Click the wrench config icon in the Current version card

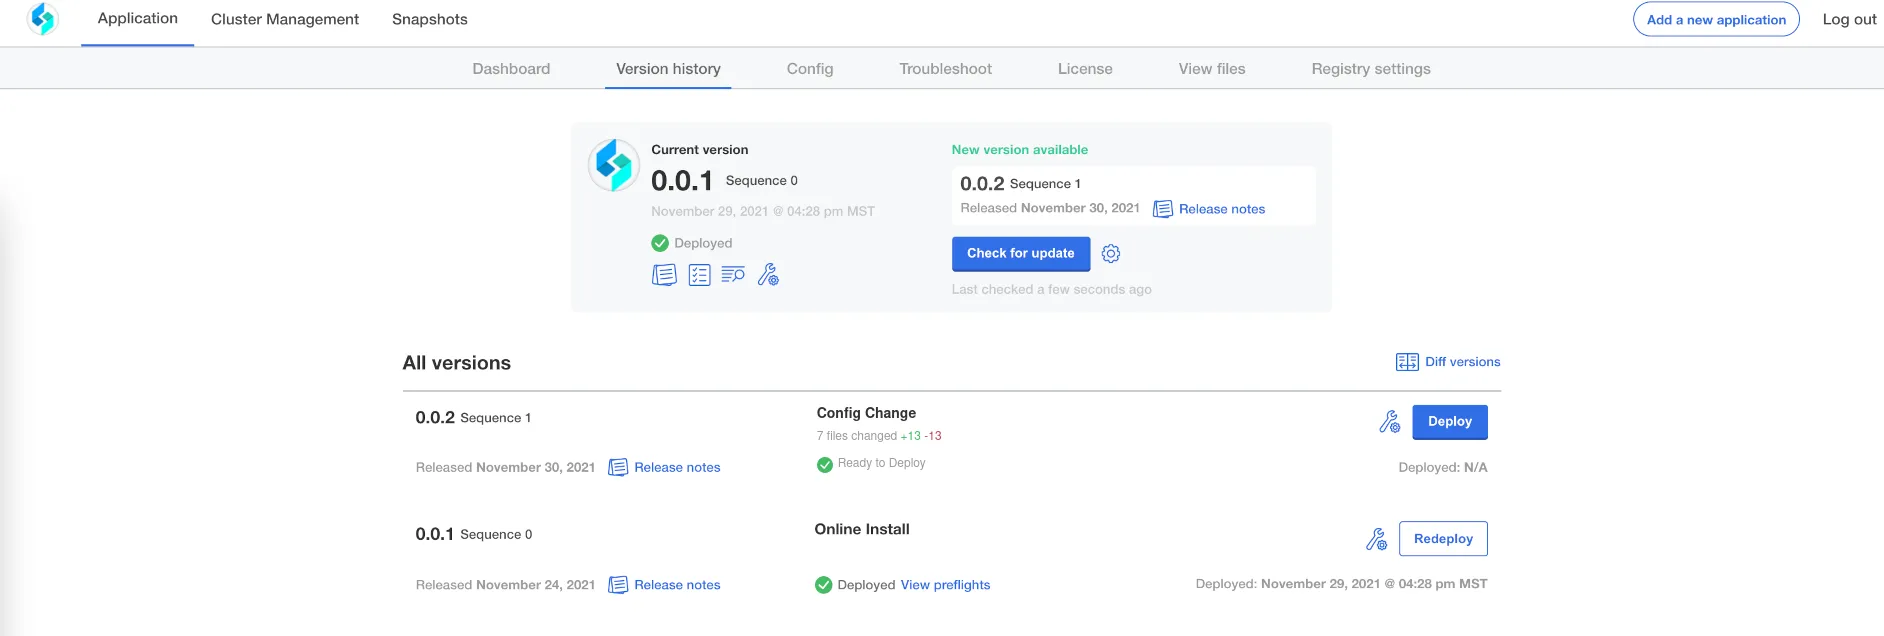(768, 274)
